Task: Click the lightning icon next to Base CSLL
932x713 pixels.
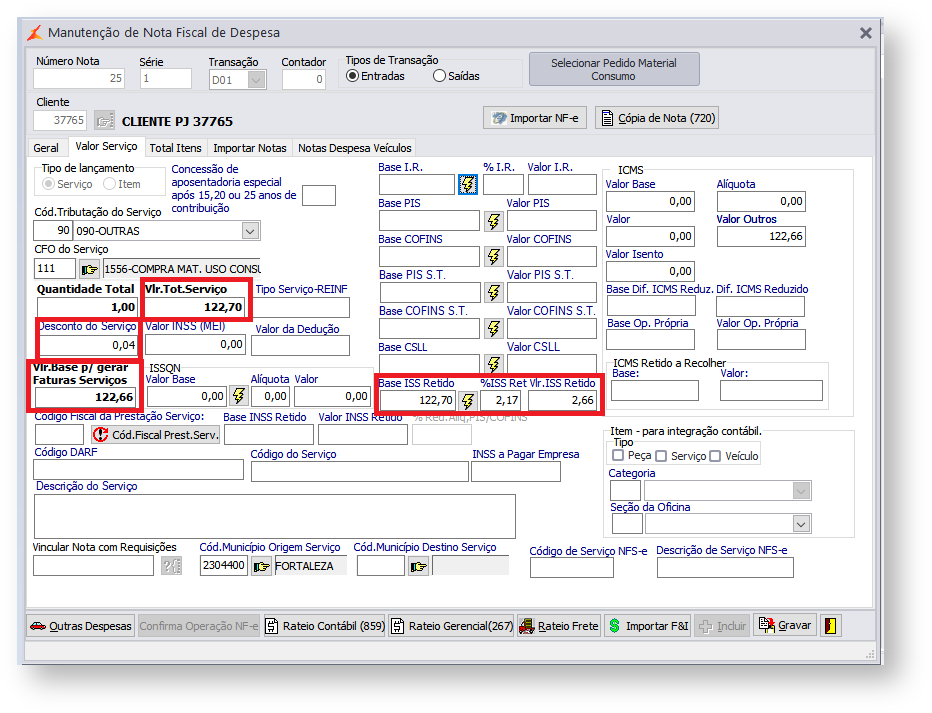Action: click(494, 363)
